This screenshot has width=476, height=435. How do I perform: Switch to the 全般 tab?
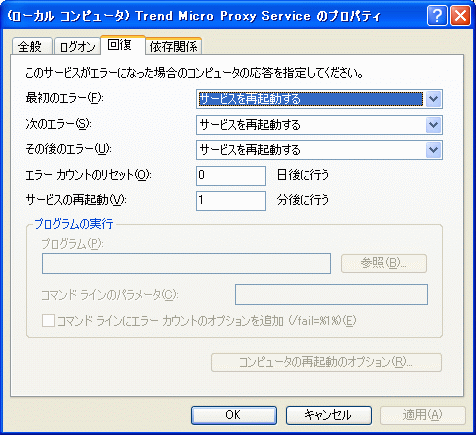click(32, 46)
